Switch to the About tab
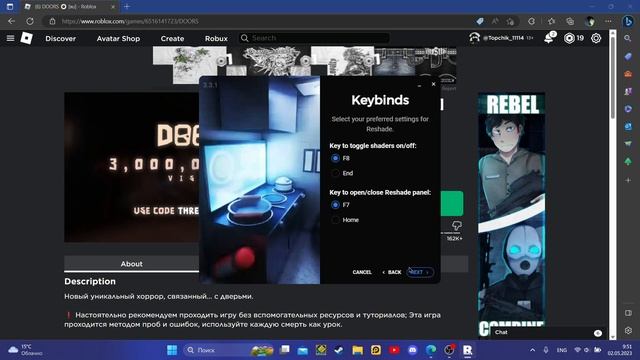This screenshot has height=360, width=640. (131, 264)
